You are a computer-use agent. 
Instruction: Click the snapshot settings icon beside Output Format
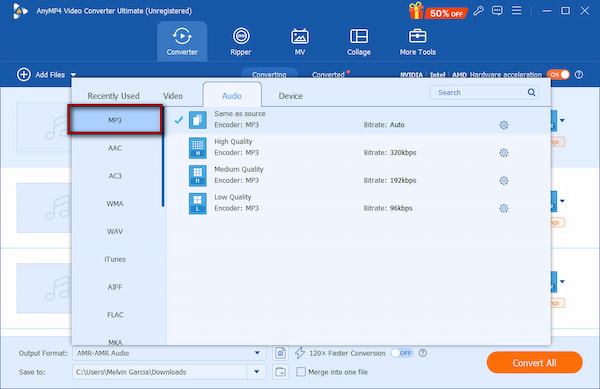280,353
